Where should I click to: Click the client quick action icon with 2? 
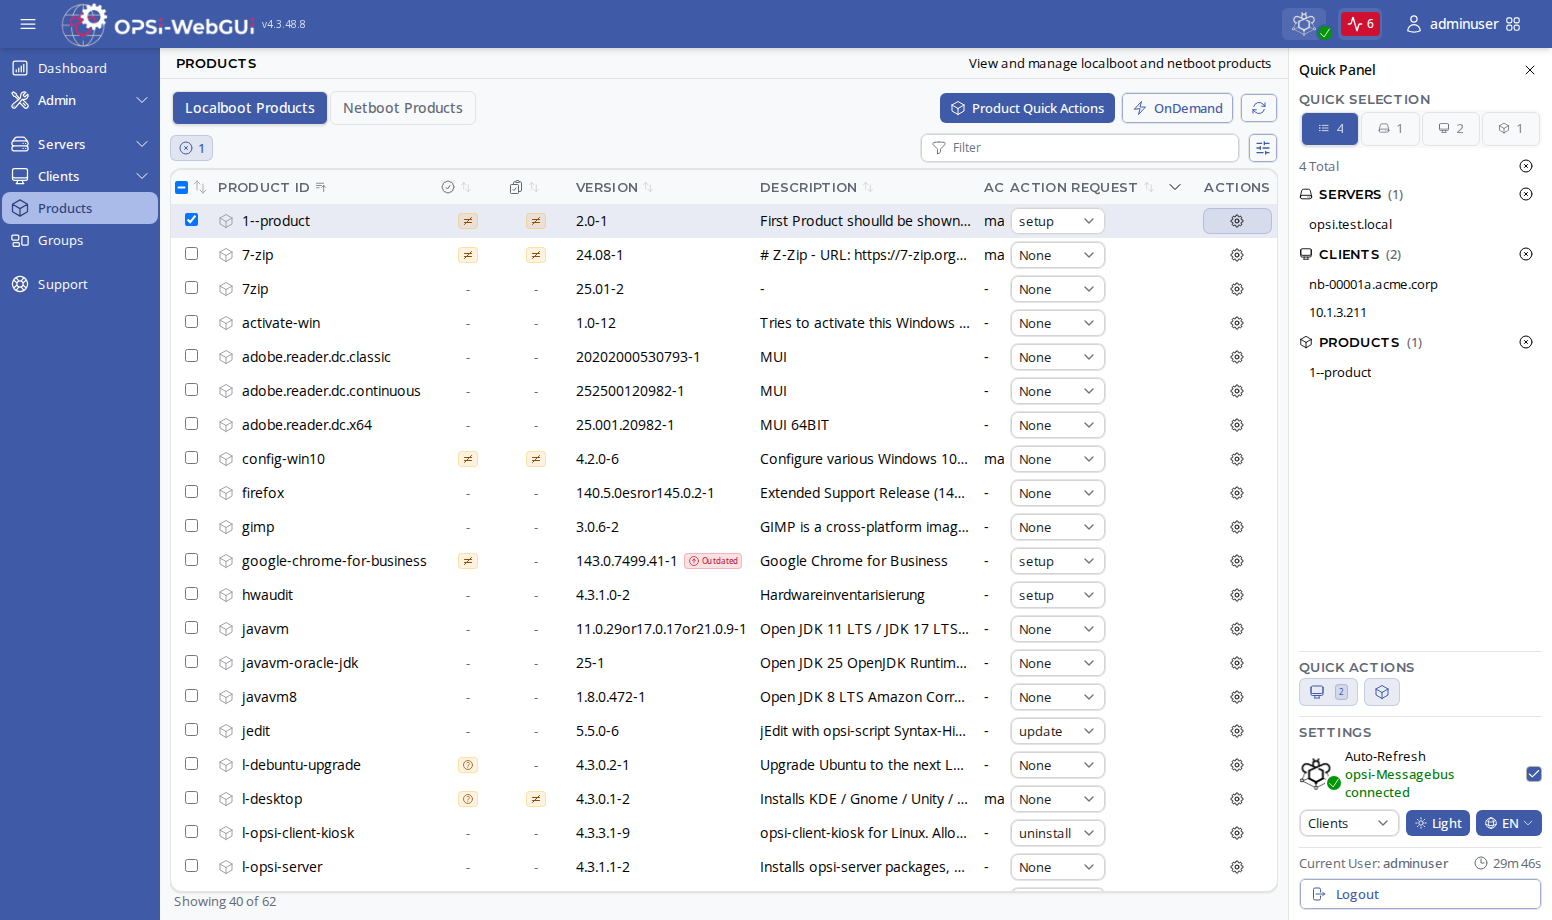click(1328, 692)
